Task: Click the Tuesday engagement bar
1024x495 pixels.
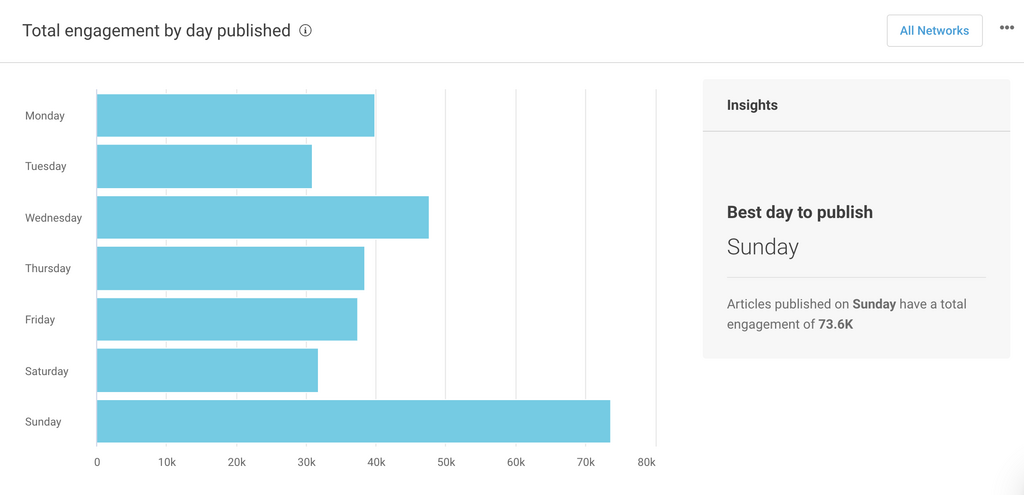Action: [x=204, y=166]
